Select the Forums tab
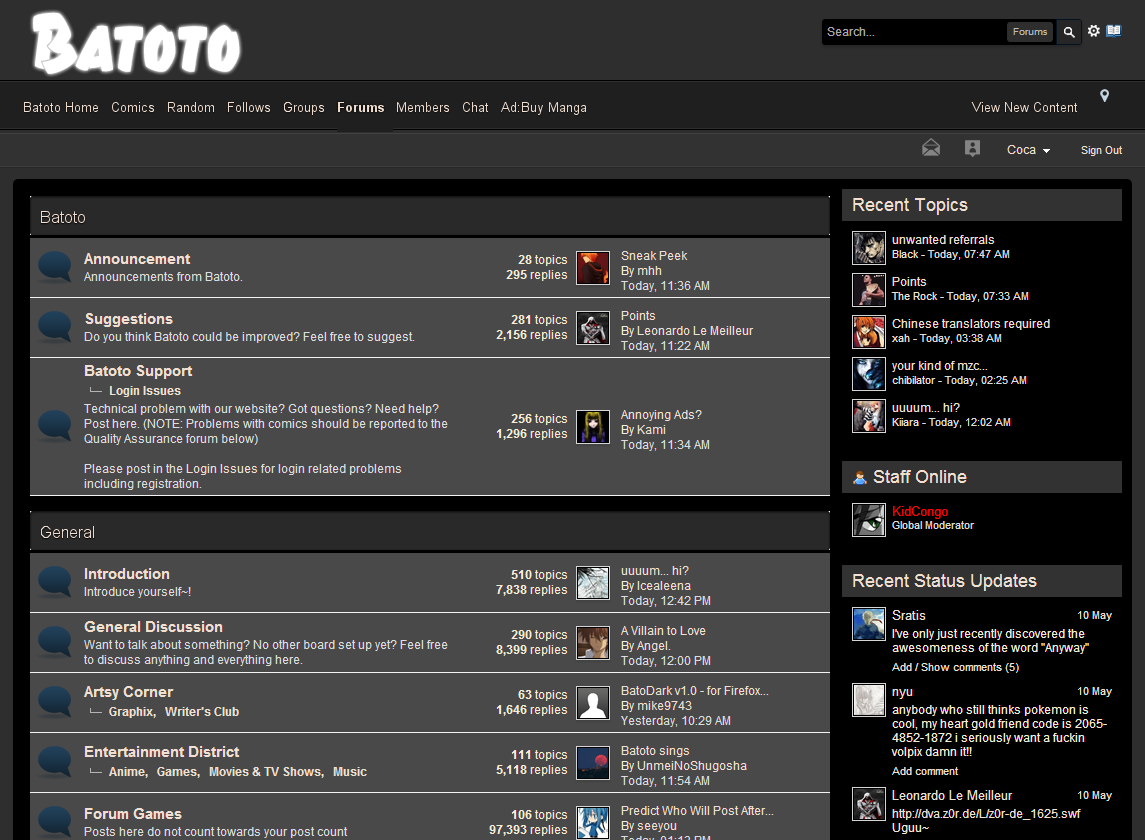Screen dimensions: 1145x840 point(361,107)
